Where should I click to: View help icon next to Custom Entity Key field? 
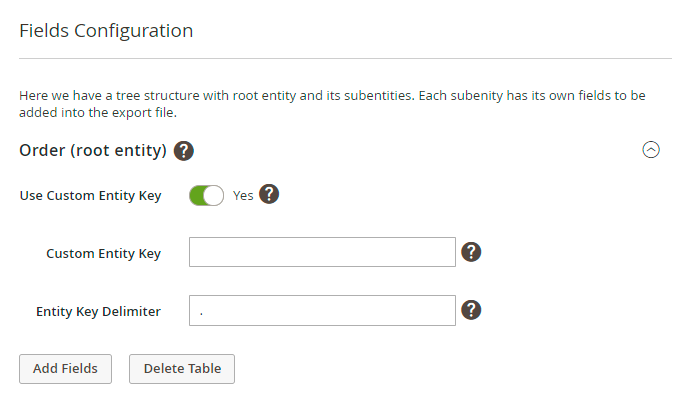471,252
